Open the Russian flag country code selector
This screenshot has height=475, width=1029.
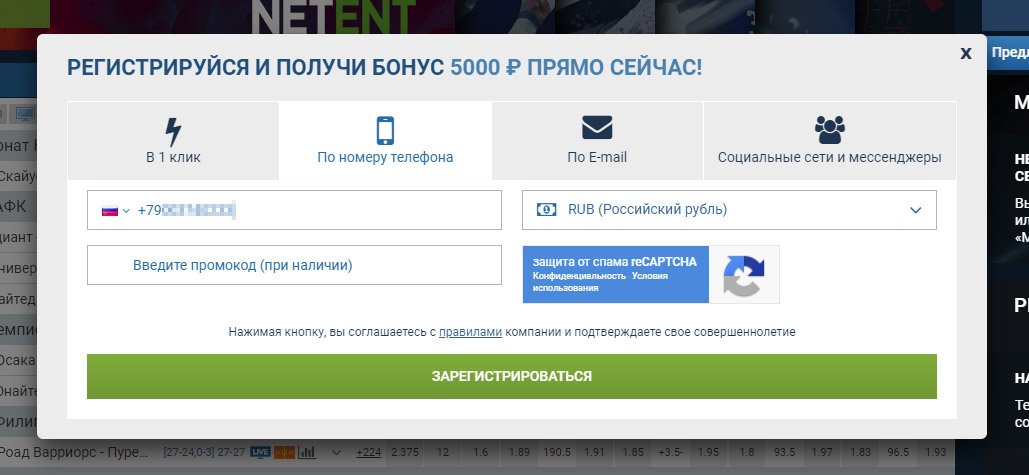coord(115,211)
